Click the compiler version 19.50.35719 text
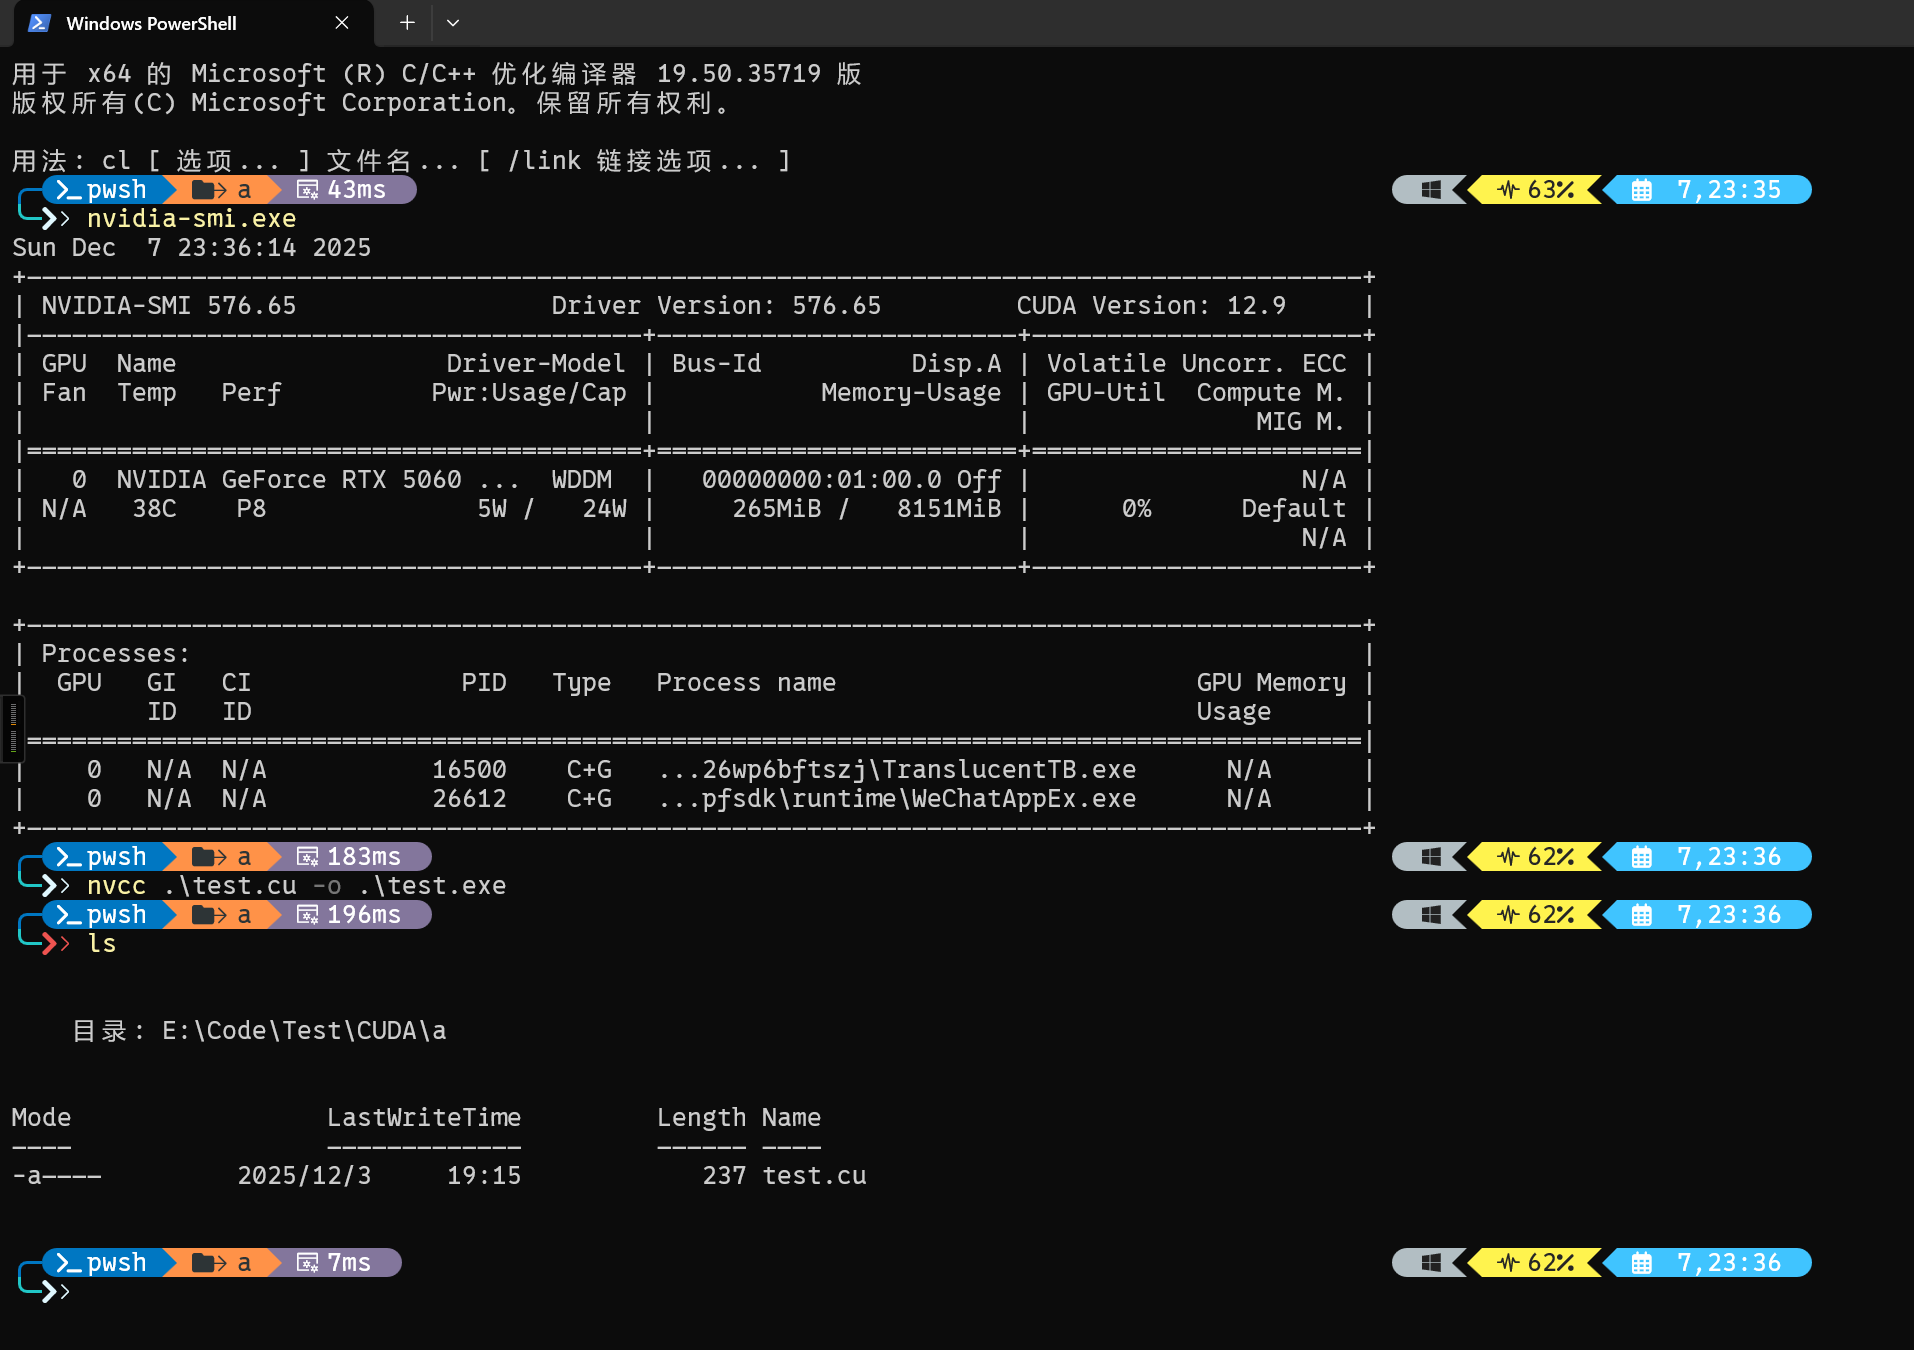The image size is (1914, 1350). [x=739, y=74]
